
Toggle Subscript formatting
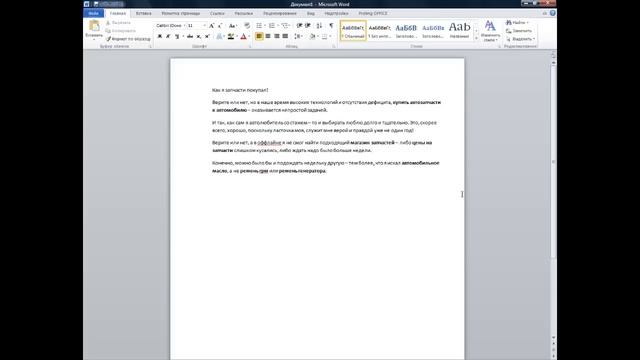click(x=198, y=36)
